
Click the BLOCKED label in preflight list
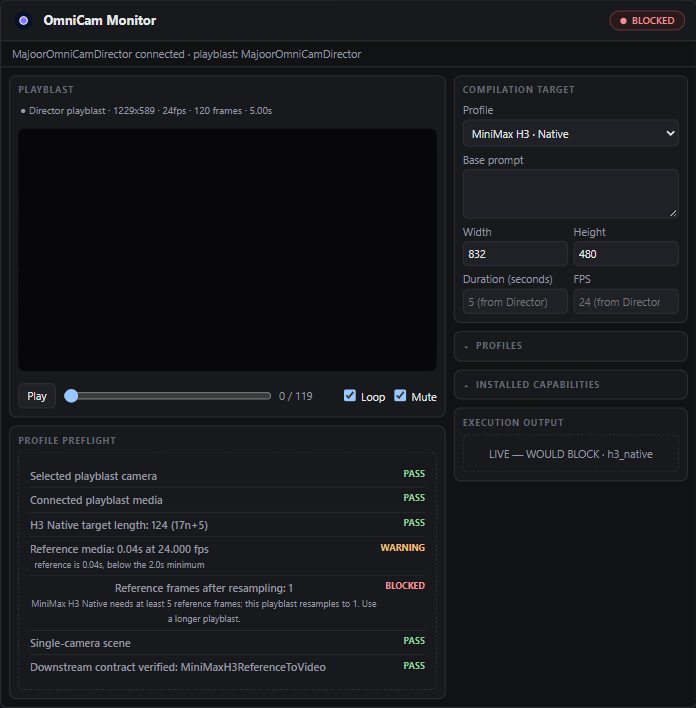point(405,586)
